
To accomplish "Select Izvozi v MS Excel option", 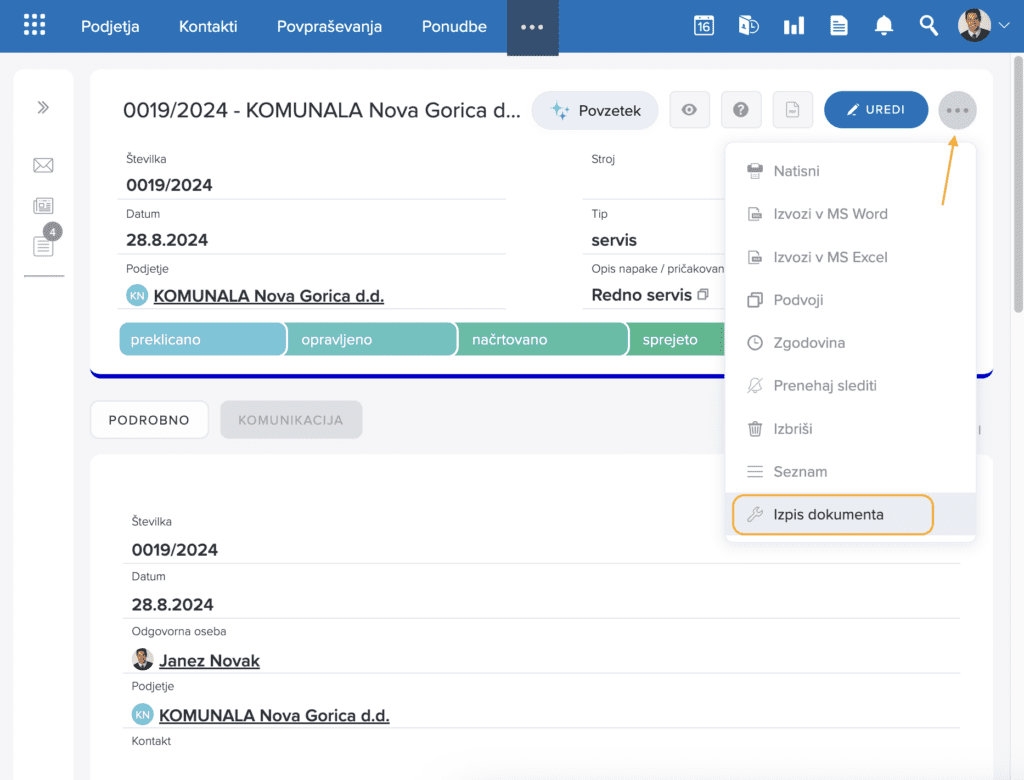I will tap(830, 257).
